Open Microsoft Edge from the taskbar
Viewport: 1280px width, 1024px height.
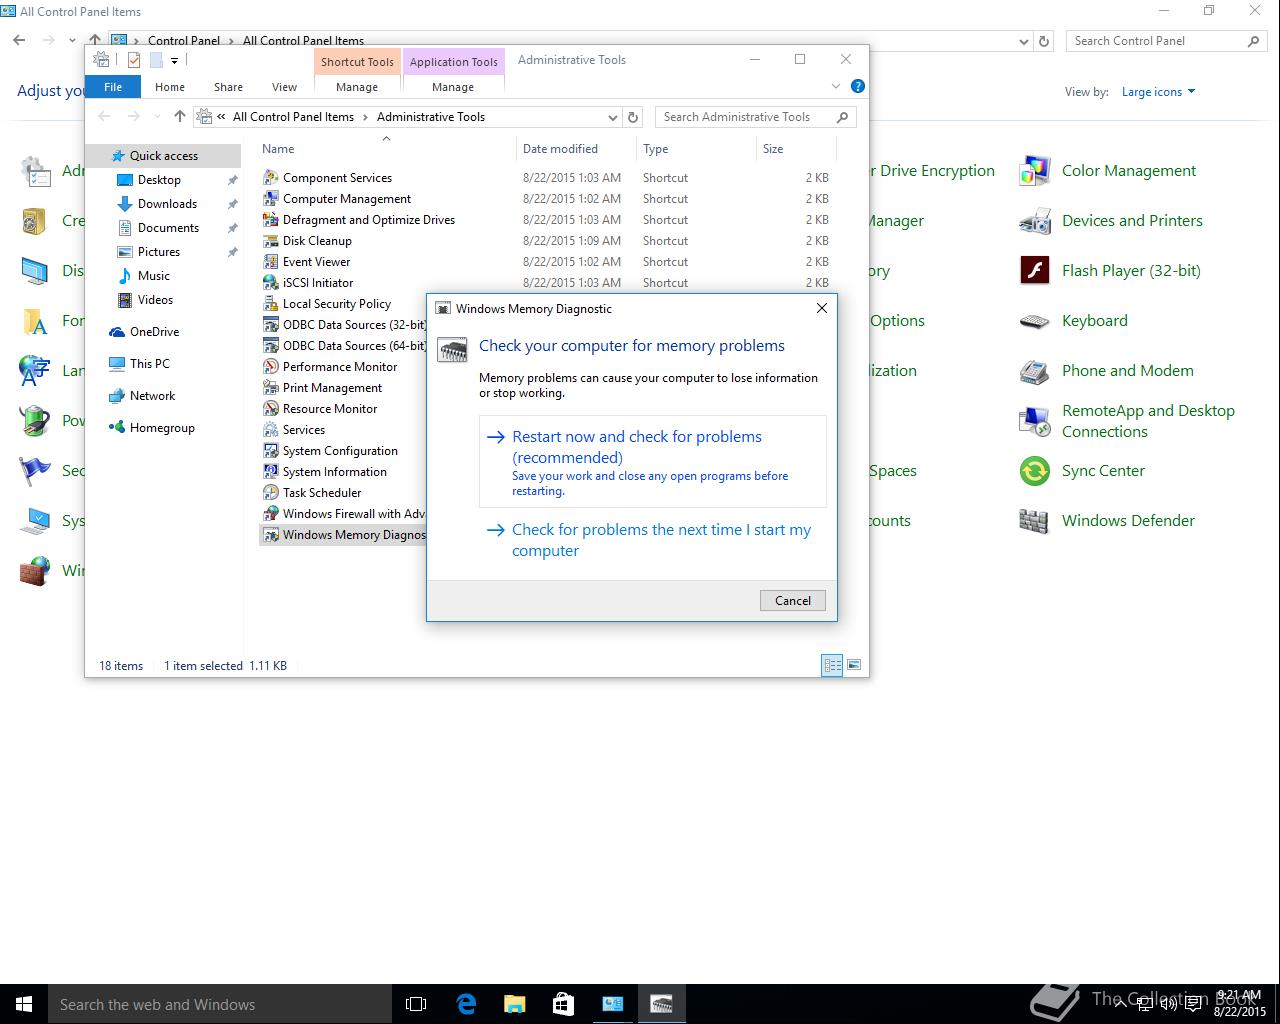466,1004
